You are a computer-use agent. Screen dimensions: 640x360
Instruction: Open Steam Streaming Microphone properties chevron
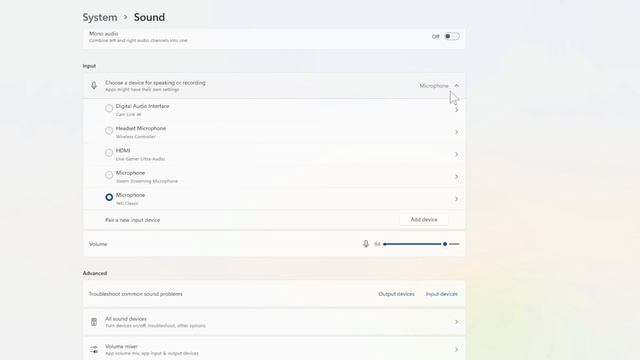pos(456,177)
